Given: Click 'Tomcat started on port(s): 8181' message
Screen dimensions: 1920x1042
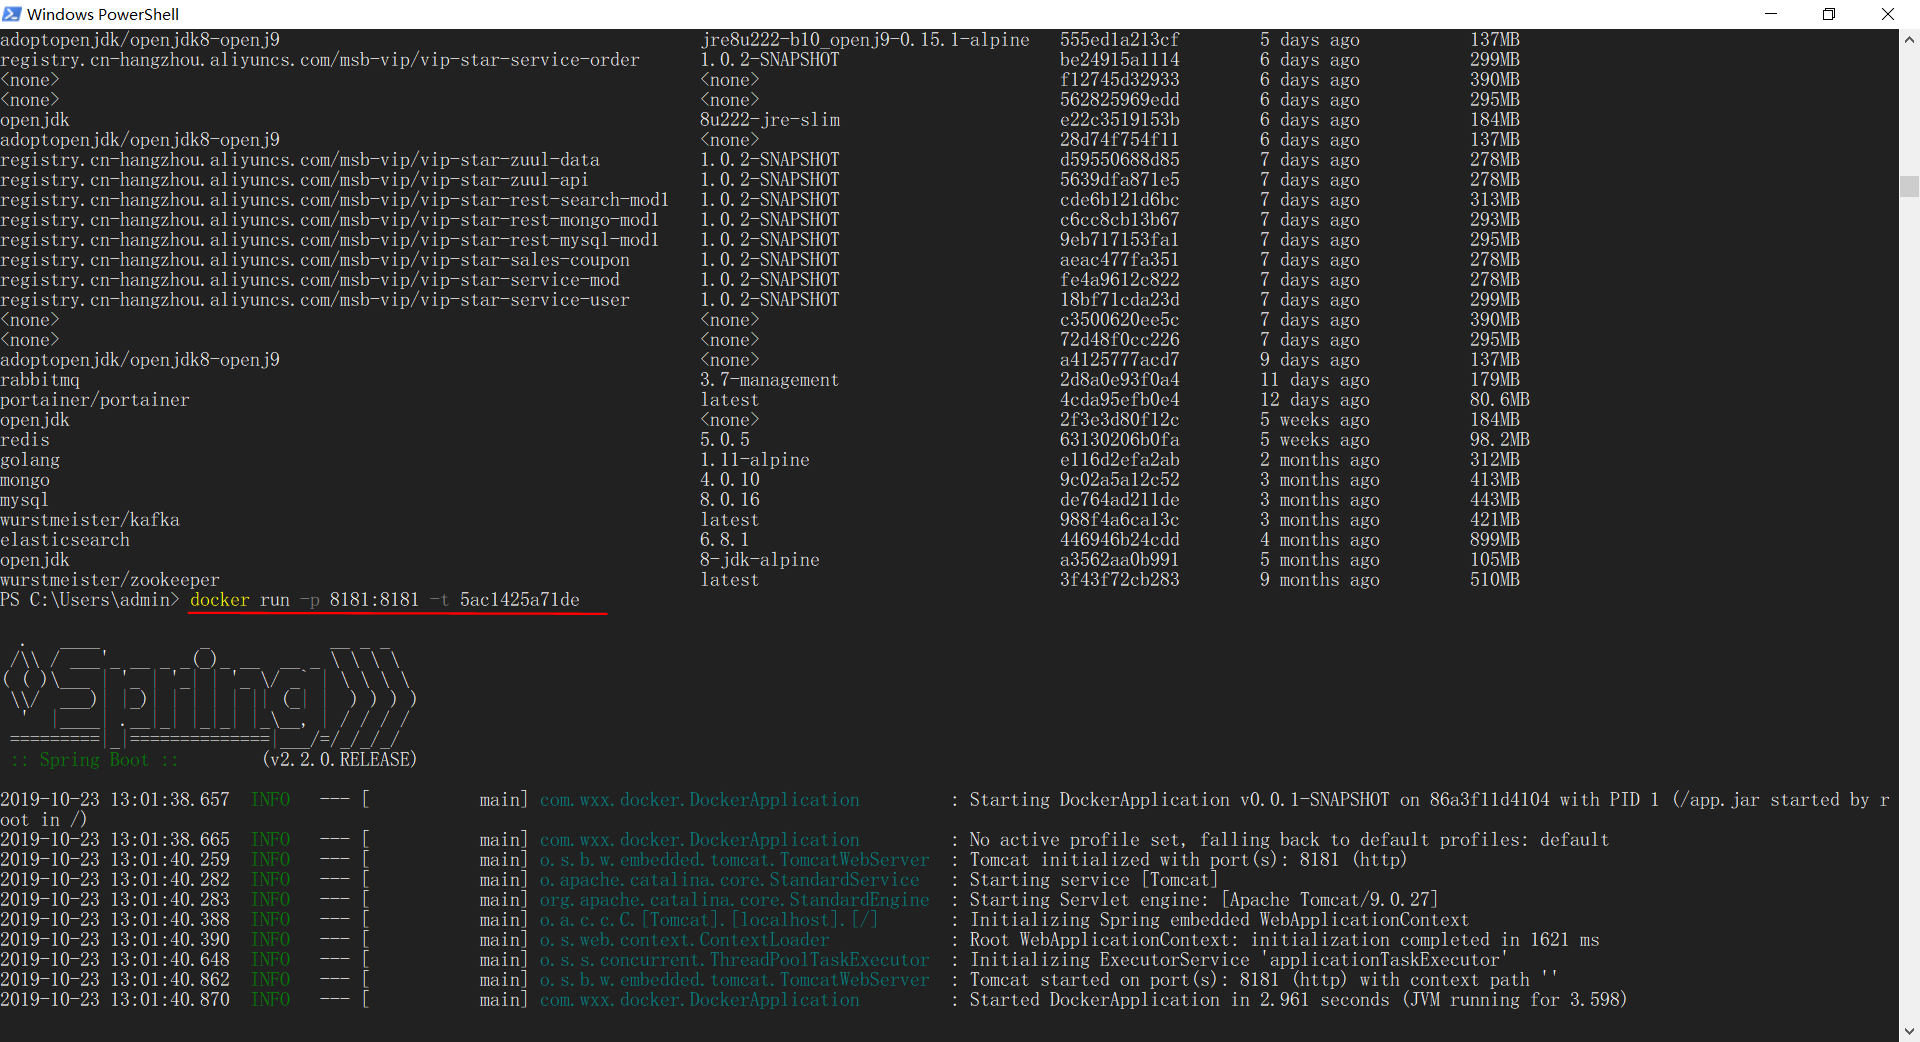Looking at the screenshot, I should (1264, 980).
